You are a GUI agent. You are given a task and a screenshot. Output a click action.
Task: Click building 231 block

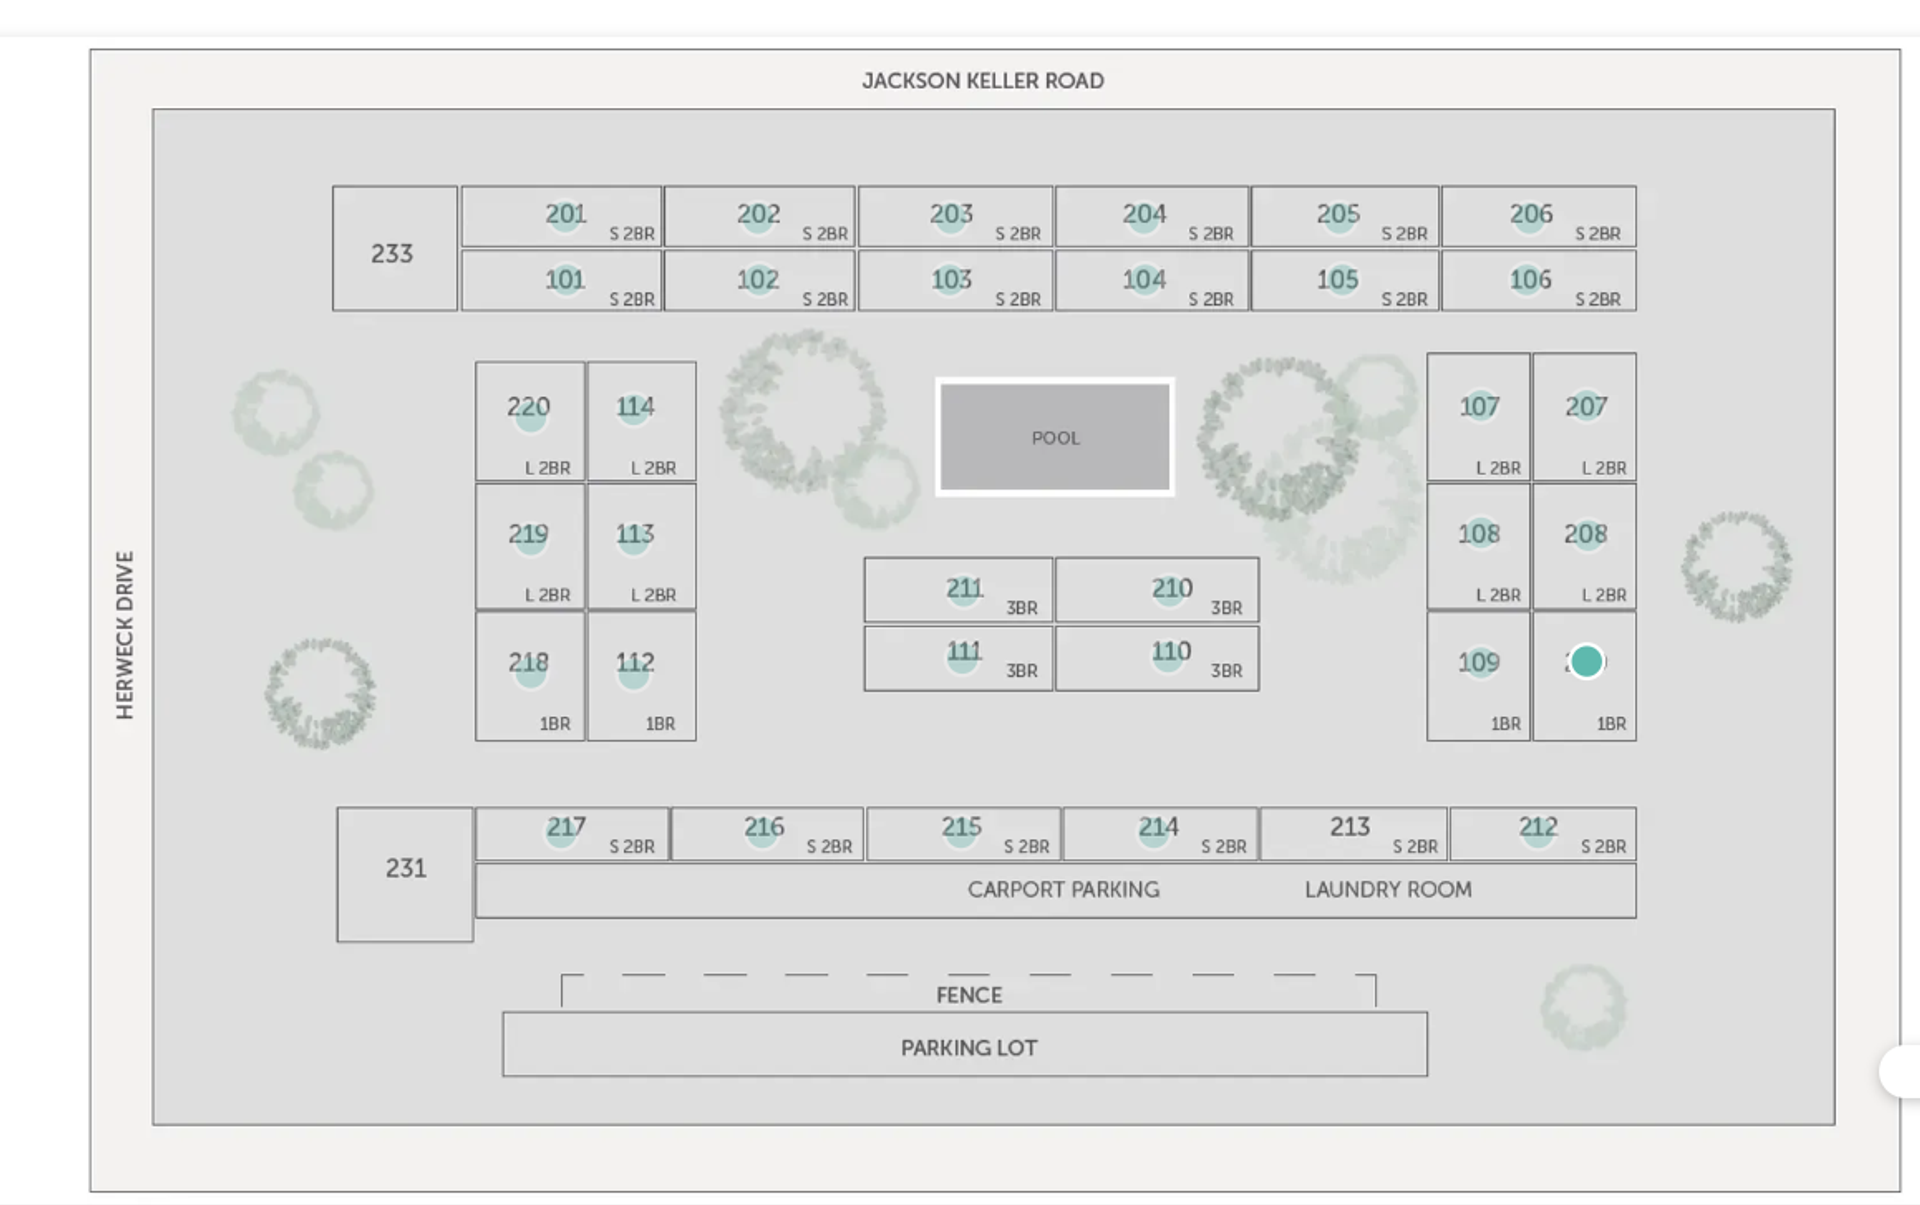[405, 874]
